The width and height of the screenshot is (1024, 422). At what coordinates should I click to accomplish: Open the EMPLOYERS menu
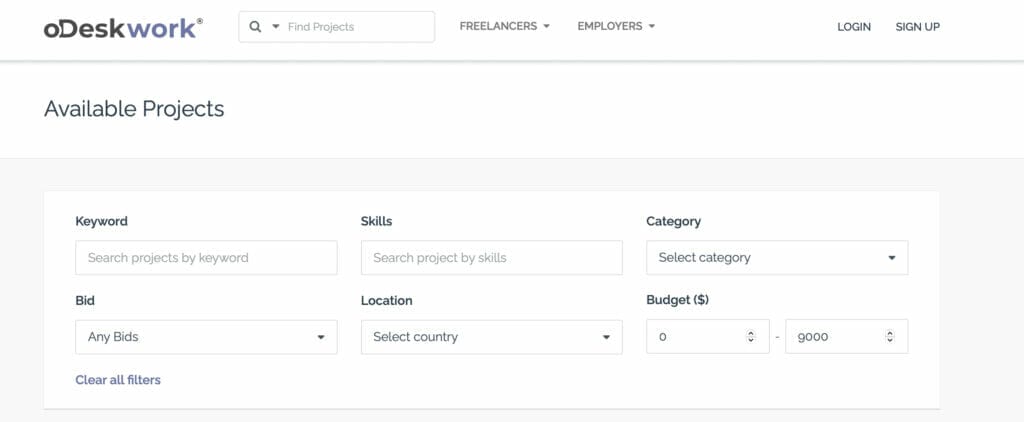coord(616,26)
